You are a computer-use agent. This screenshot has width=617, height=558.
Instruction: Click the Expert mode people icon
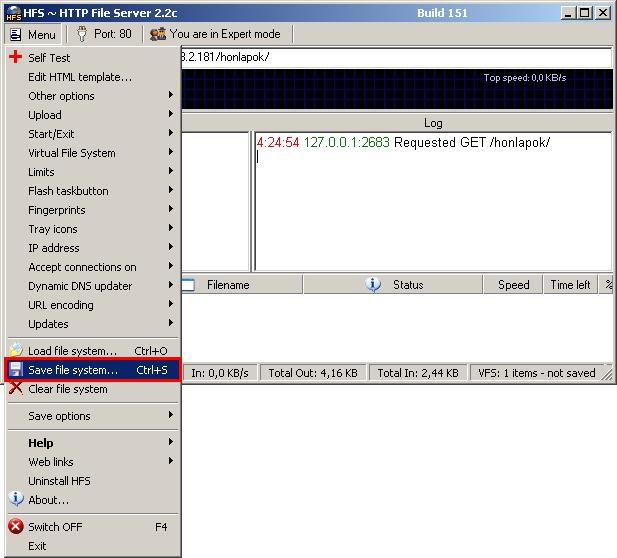click(x=158, y=34)
